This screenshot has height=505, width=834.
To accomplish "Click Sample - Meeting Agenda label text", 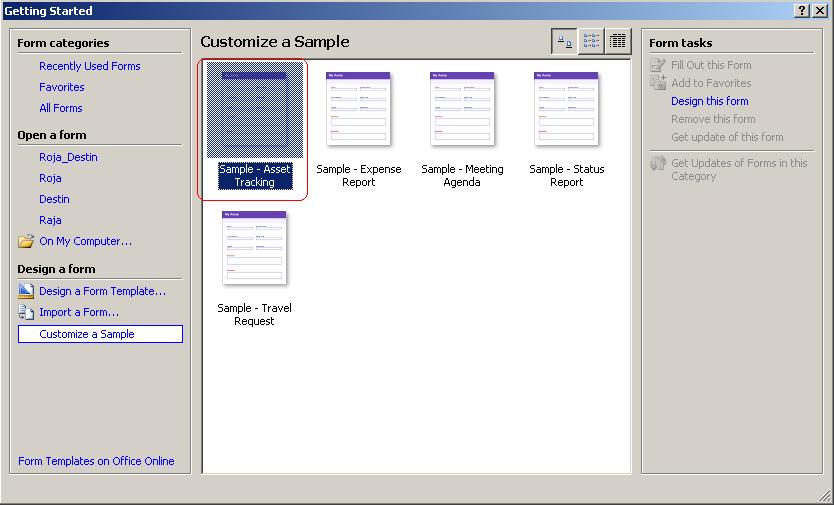I will (x=462, y=176).
